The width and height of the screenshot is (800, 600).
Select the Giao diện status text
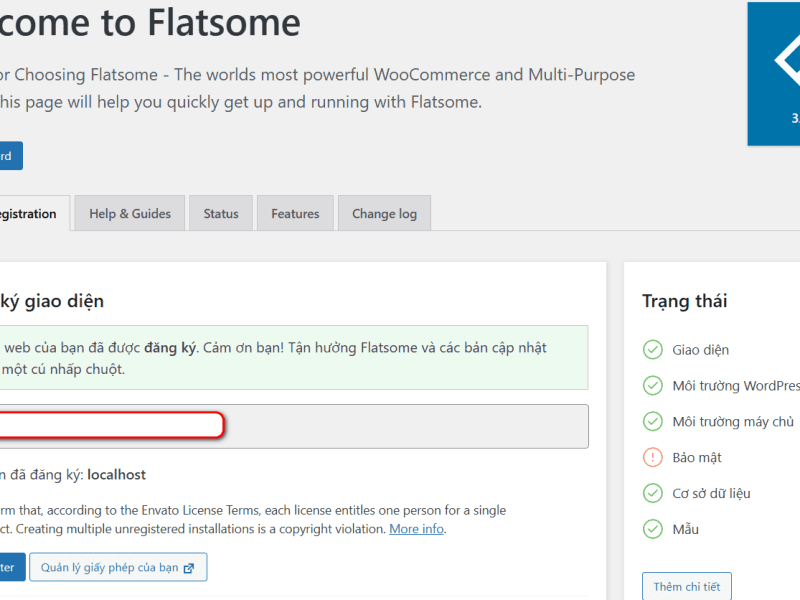pos(701,350)
